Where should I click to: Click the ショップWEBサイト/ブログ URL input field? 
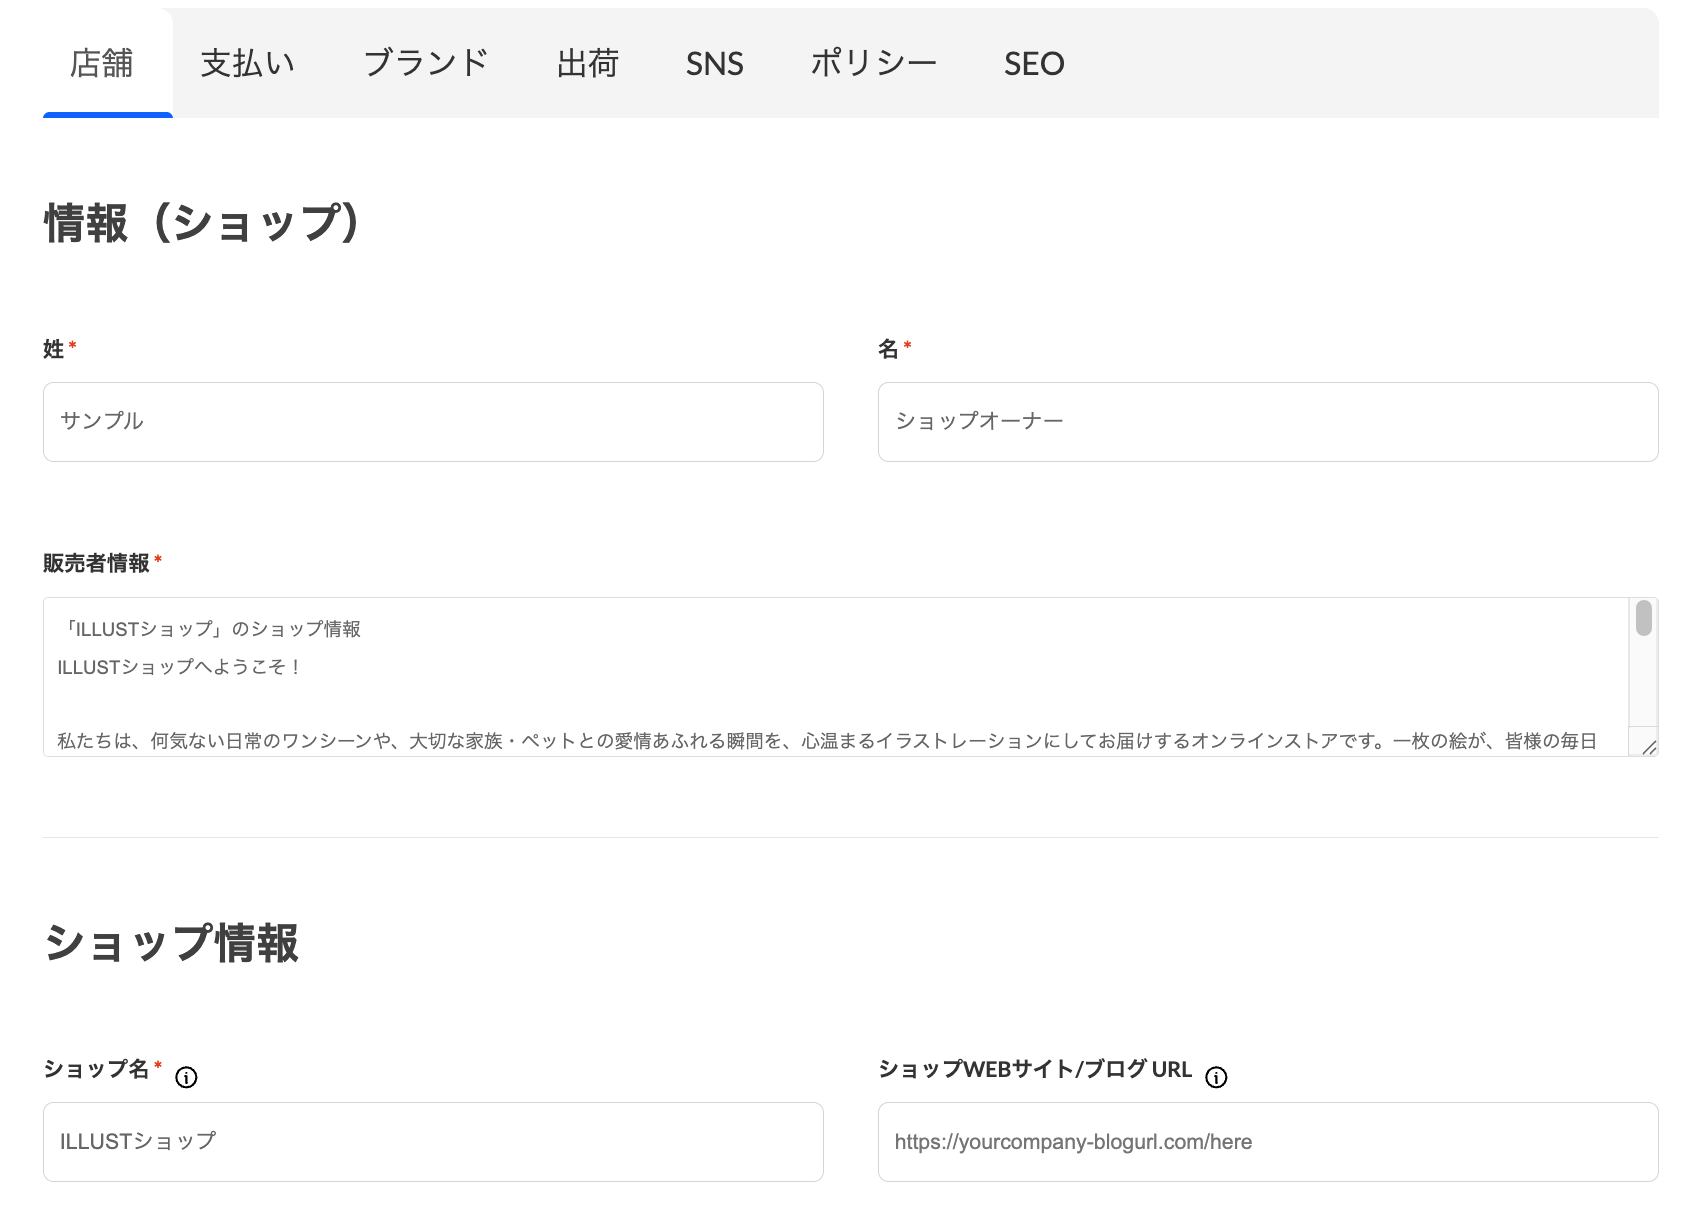click(x=1267, y=1141)
